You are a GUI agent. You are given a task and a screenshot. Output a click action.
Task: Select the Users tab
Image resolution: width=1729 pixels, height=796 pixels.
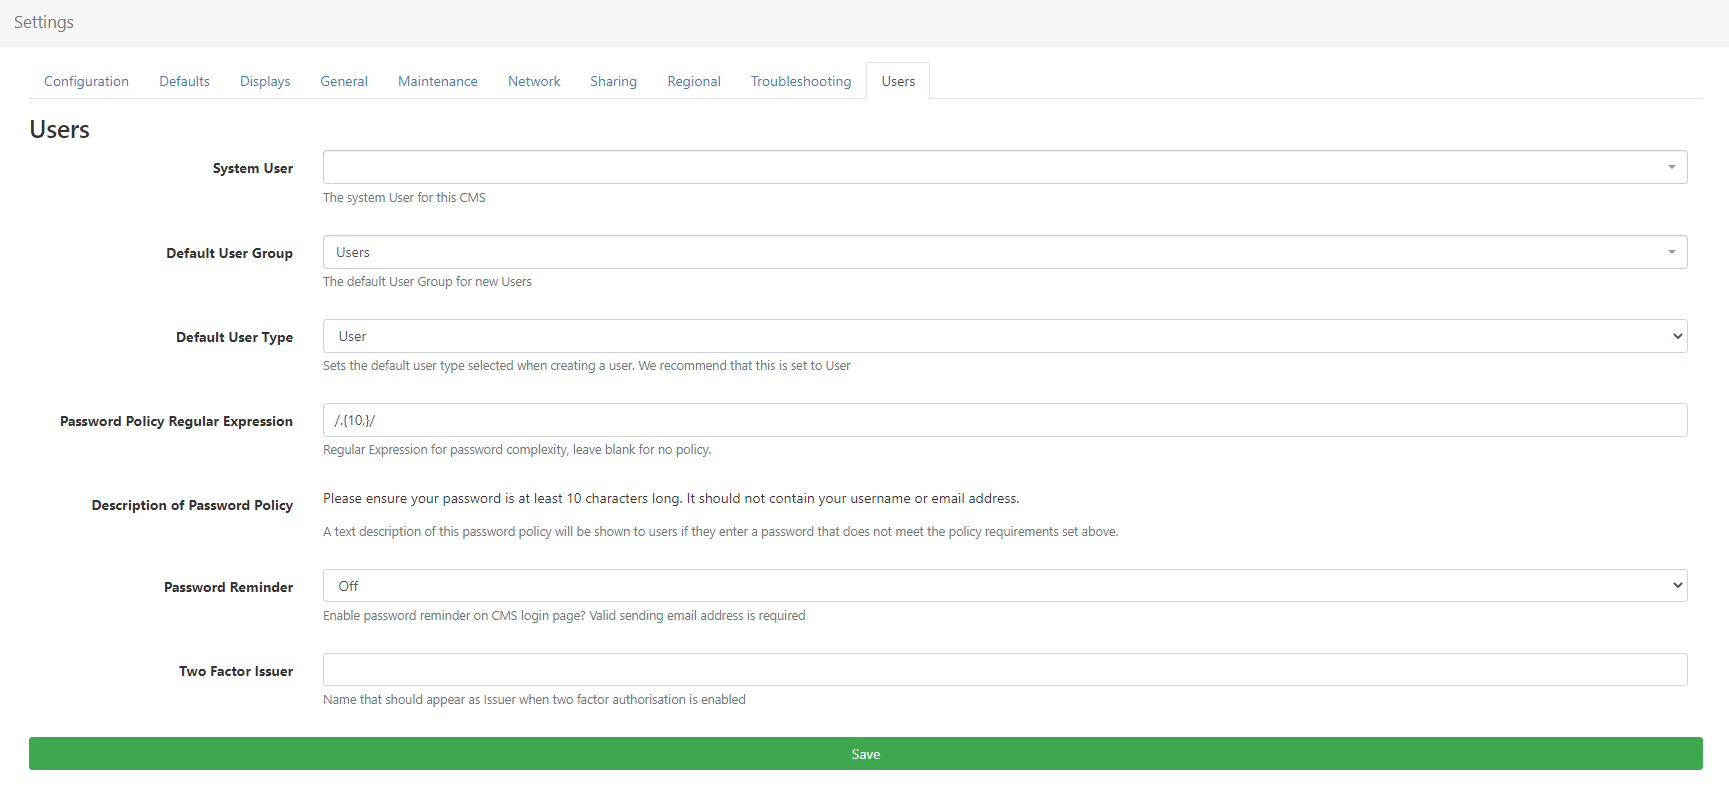coord(898,81)
